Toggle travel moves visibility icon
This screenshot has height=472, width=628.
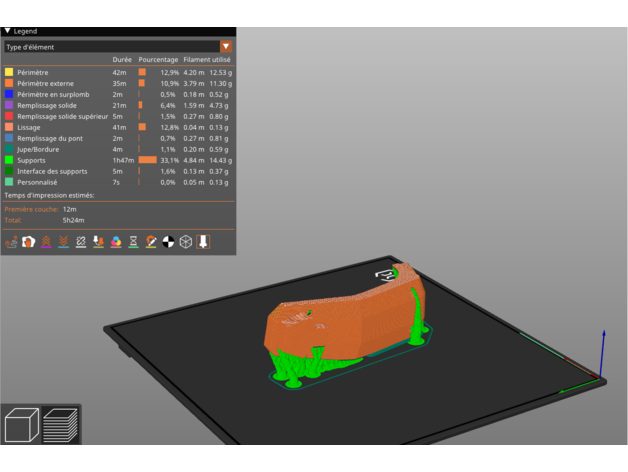12,242
